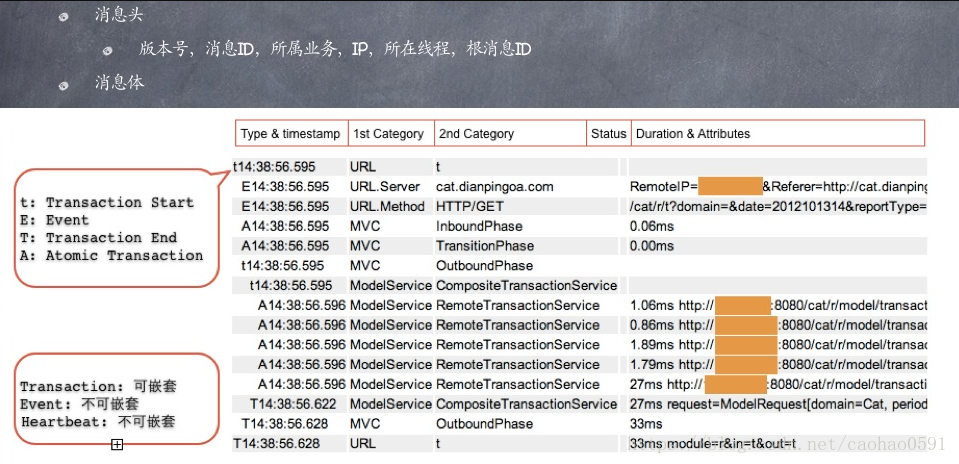Select 'A14:38:56.595' in the InboundPhase row
Viewport: 959px width, 464px height.
pos(285,226)
